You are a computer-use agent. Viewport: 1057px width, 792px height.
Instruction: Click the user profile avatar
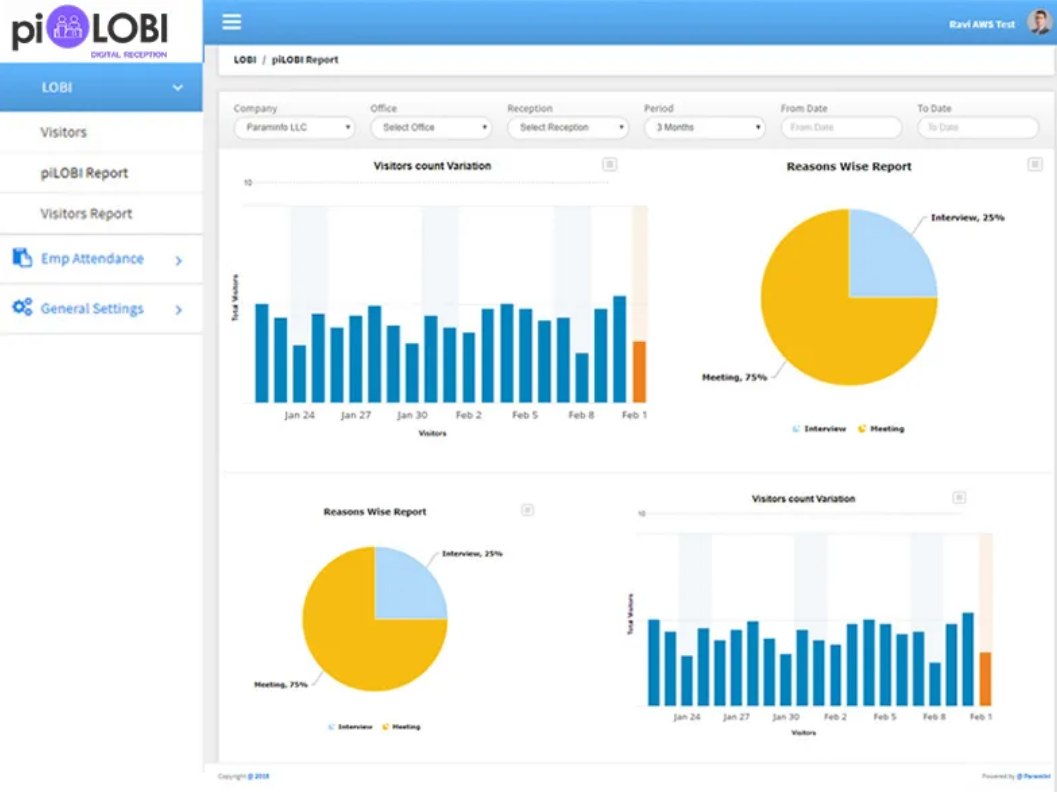tap(1039, 22)
